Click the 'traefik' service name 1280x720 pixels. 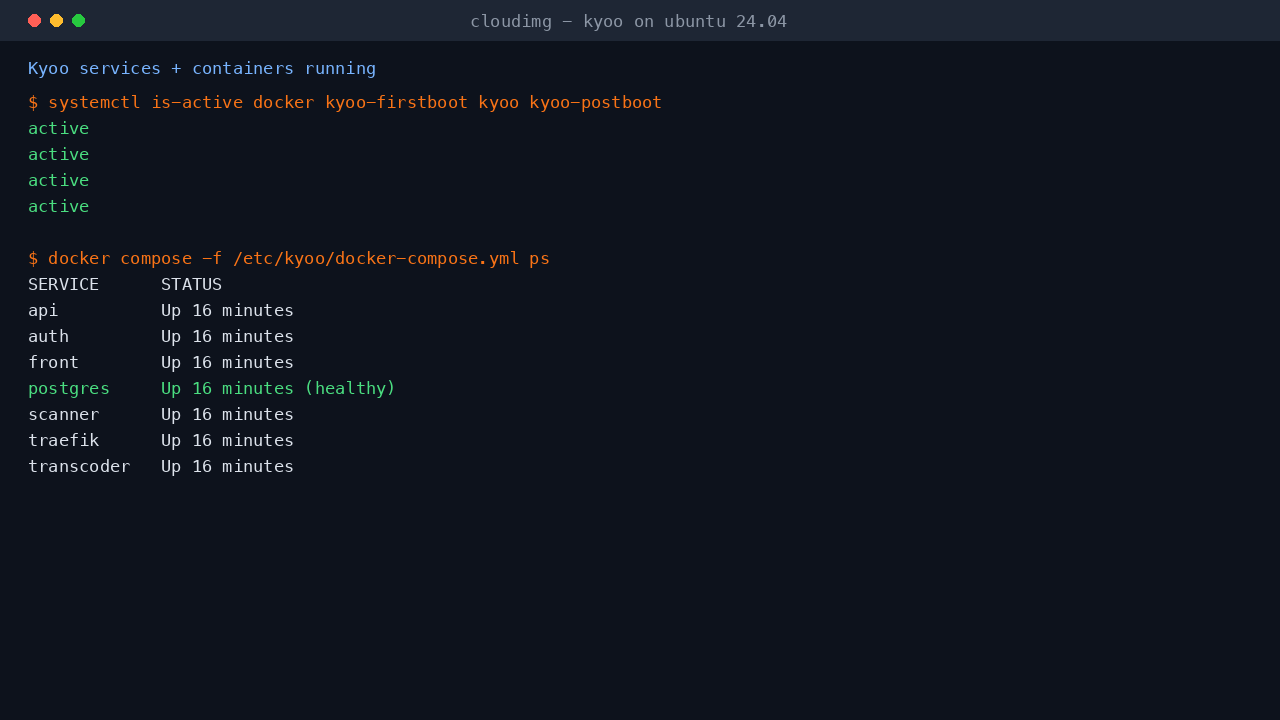point(64,440)
